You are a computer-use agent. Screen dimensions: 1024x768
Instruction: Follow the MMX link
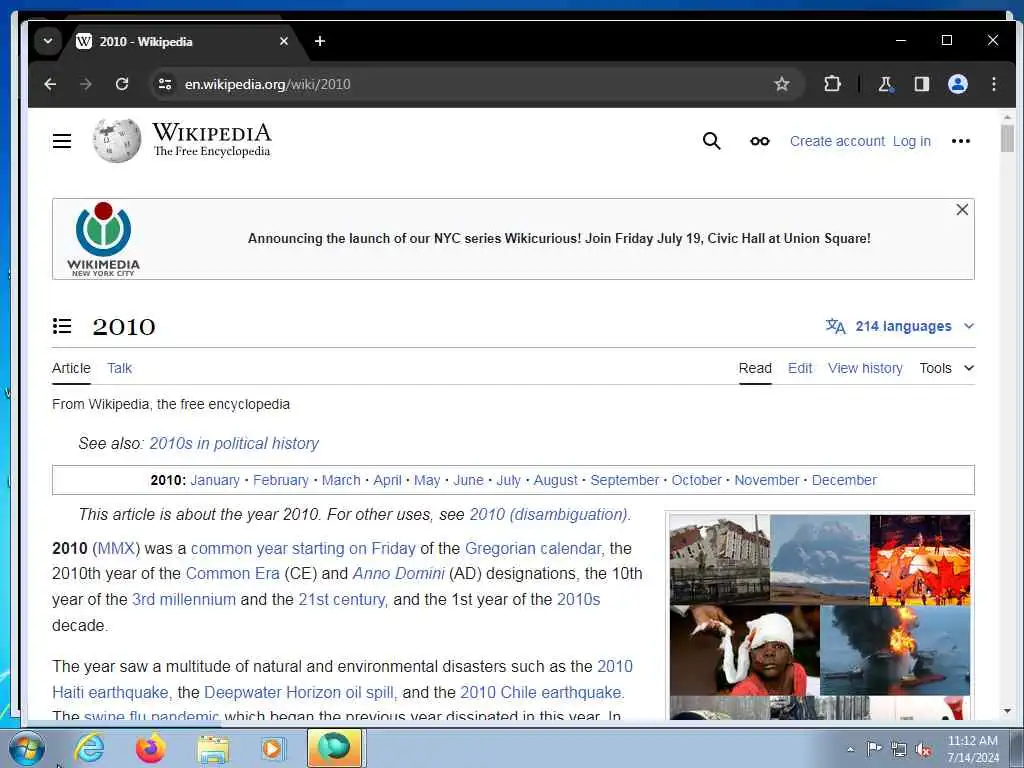tap(116, 549)
